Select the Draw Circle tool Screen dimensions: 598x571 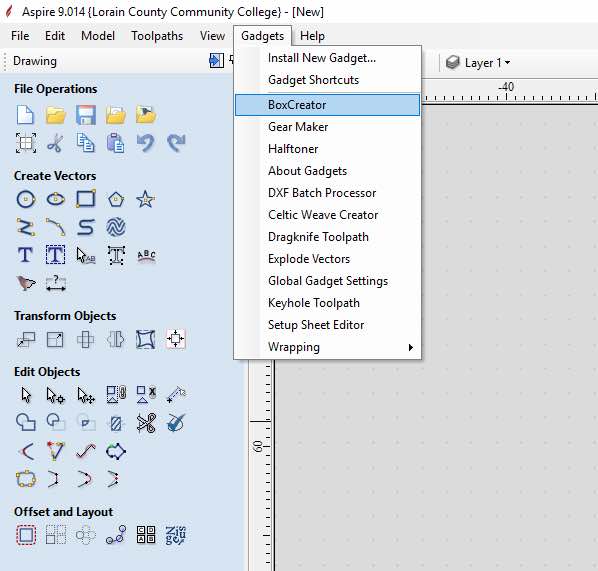[26, 199]
